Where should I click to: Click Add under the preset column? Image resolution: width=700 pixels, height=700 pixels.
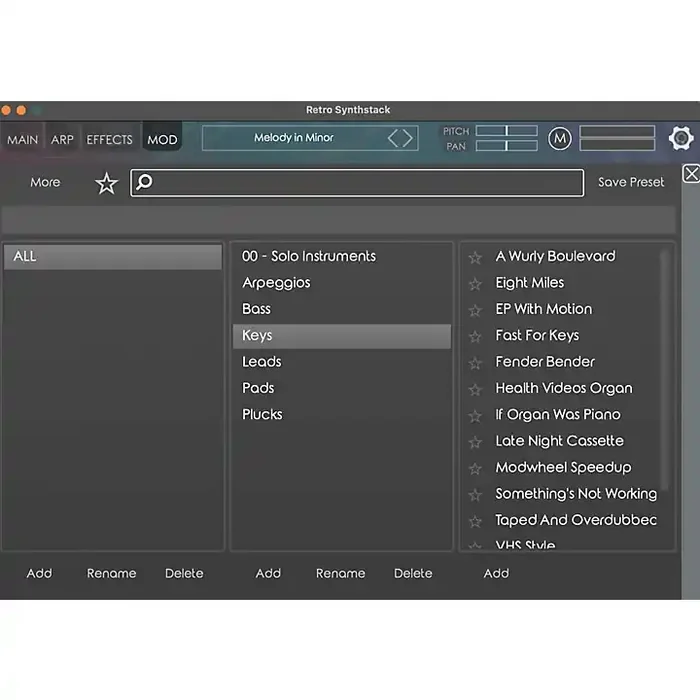coord(496,573)
